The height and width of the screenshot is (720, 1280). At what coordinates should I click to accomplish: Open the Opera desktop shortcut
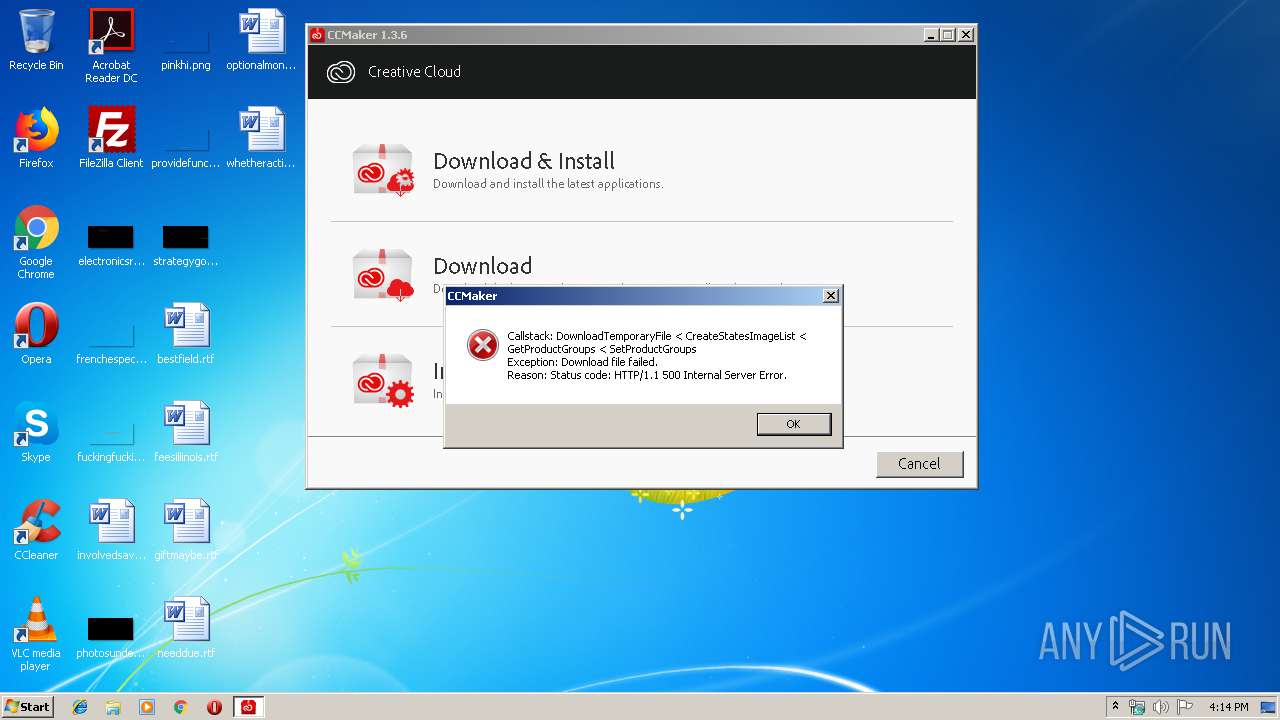point(36,334)
